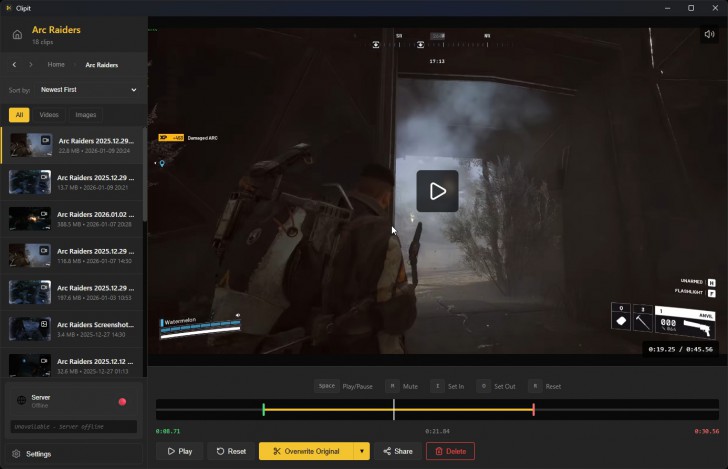Click the Share button
The height and width of the screenshot is (469, 728).
click(x=396, y=451)
